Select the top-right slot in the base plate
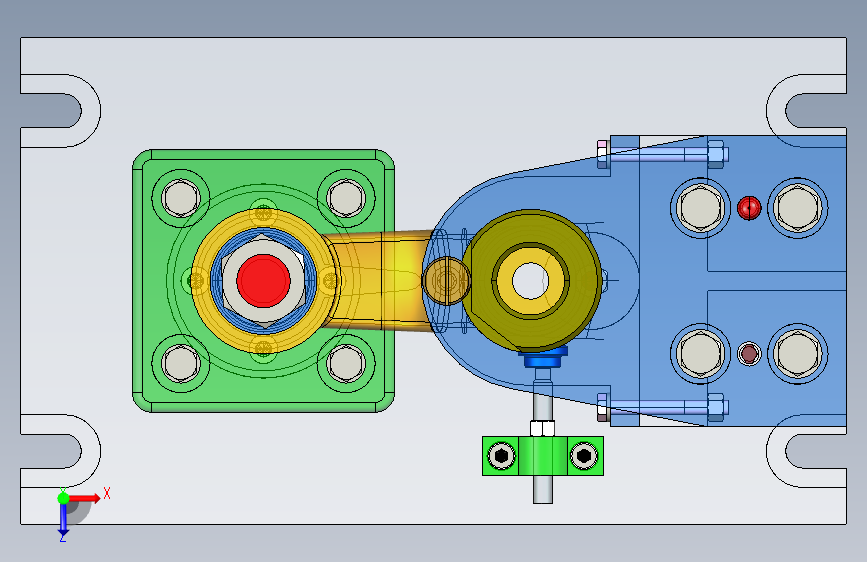This screenshot has height=562, width=867. pyautogui.click(x=816, y=111)
